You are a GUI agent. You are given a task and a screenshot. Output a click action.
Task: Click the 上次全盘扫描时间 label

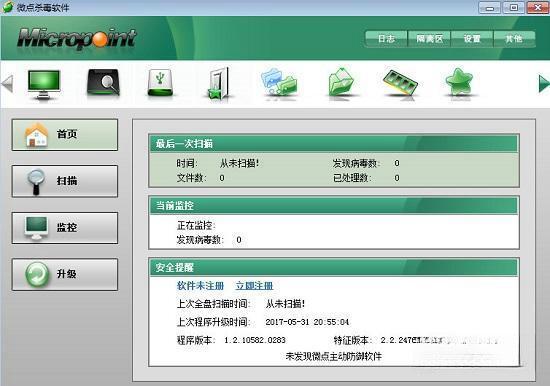(213, 304)
